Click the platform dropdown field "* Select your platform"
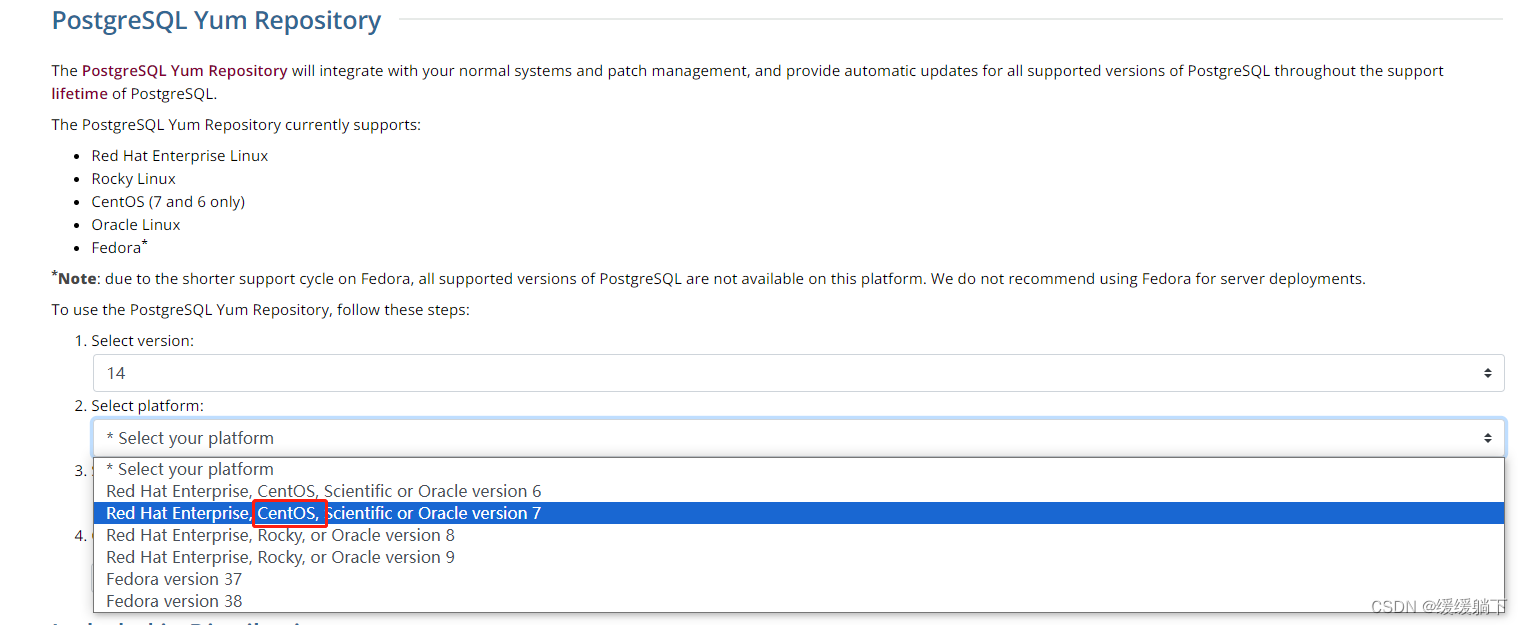The width and height of the screenshot is (1523, 625). click(x=798, y=438)
